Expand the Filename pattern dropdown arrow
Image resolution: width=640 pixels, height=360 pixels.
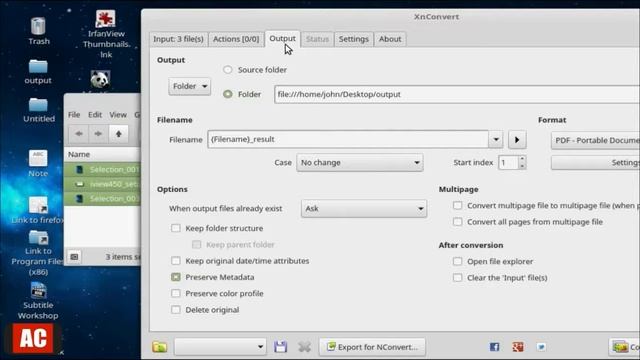click(496, 139)
